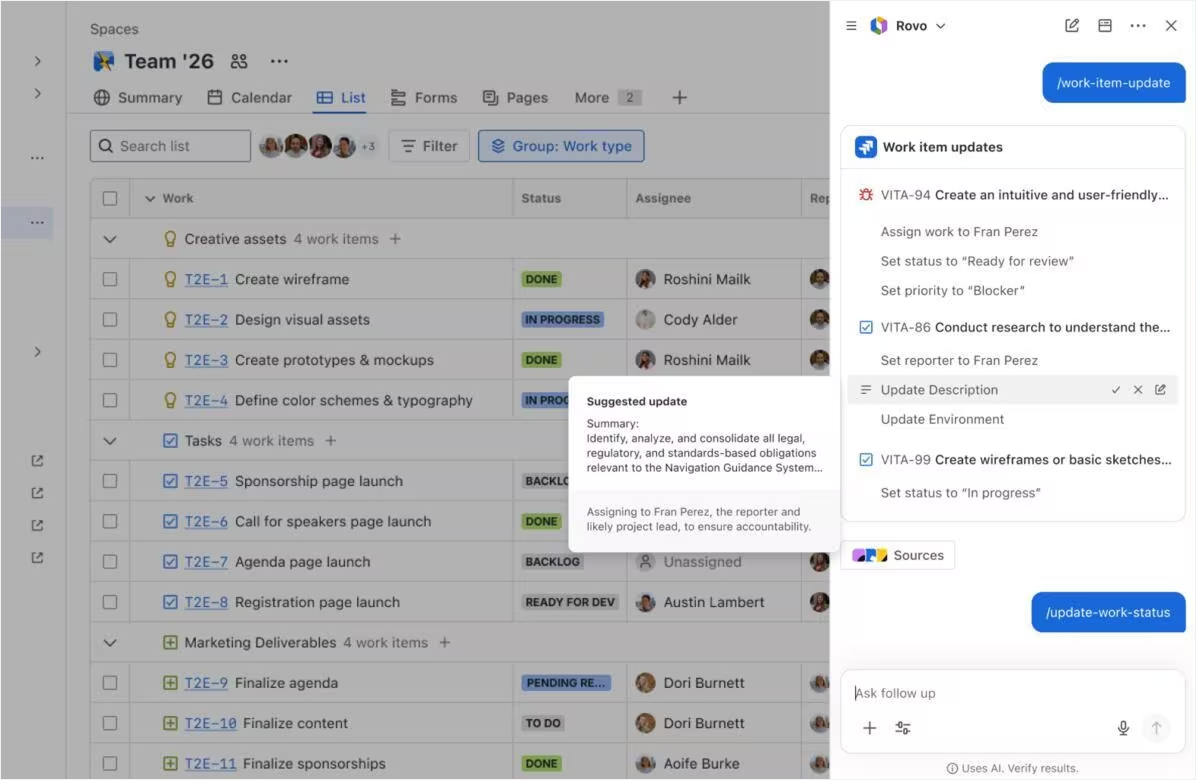Toggle the select-all checkbox in table header
Image resolution: width=1196 pixels, height=780 pixels.
pyautogui.click(x=110, y=198)
